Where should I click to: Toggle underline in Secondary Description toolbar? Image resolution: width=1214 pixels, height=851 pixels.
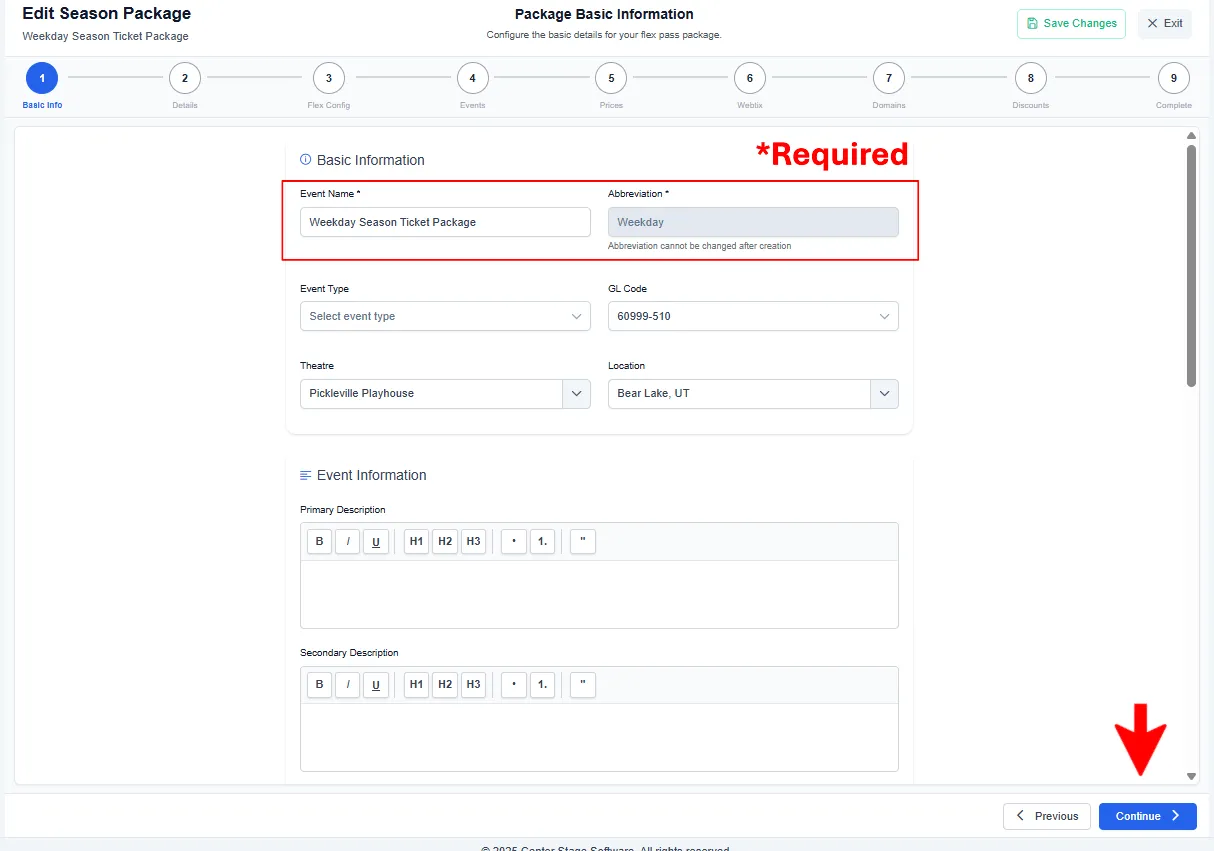click(x=376, y=685)
